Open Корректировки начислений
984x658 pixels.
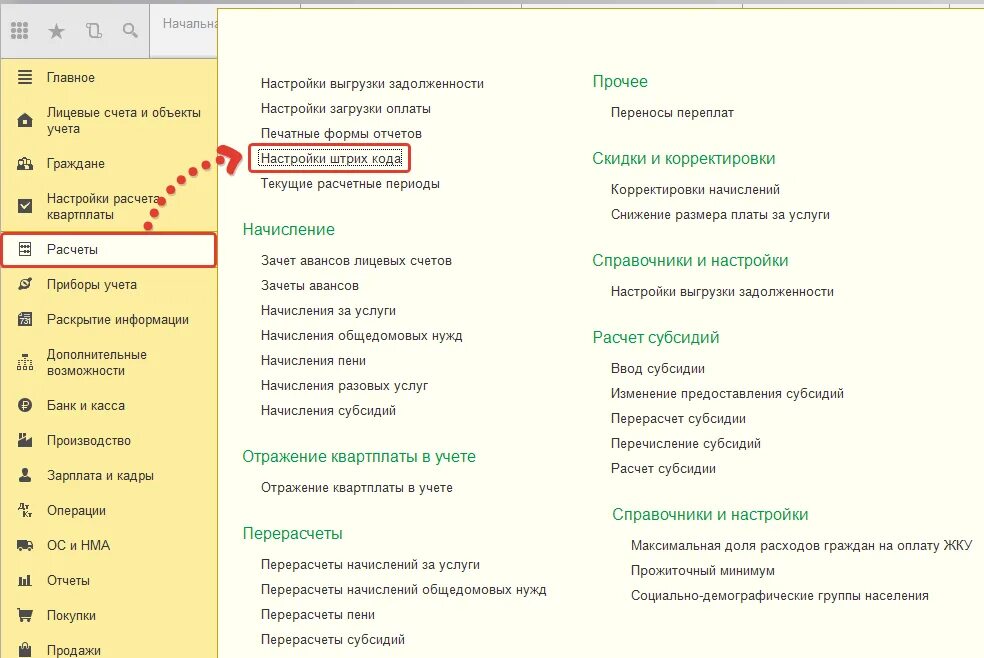[x=695, y=189]
